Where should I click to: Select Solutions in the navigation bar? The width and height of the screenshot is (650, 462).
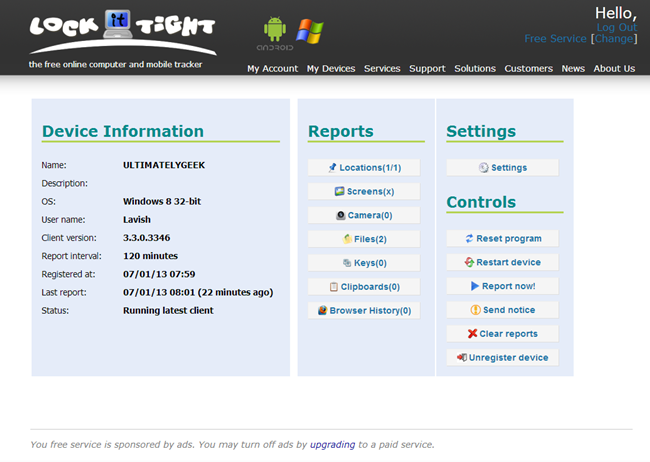[x=475, y=68]
